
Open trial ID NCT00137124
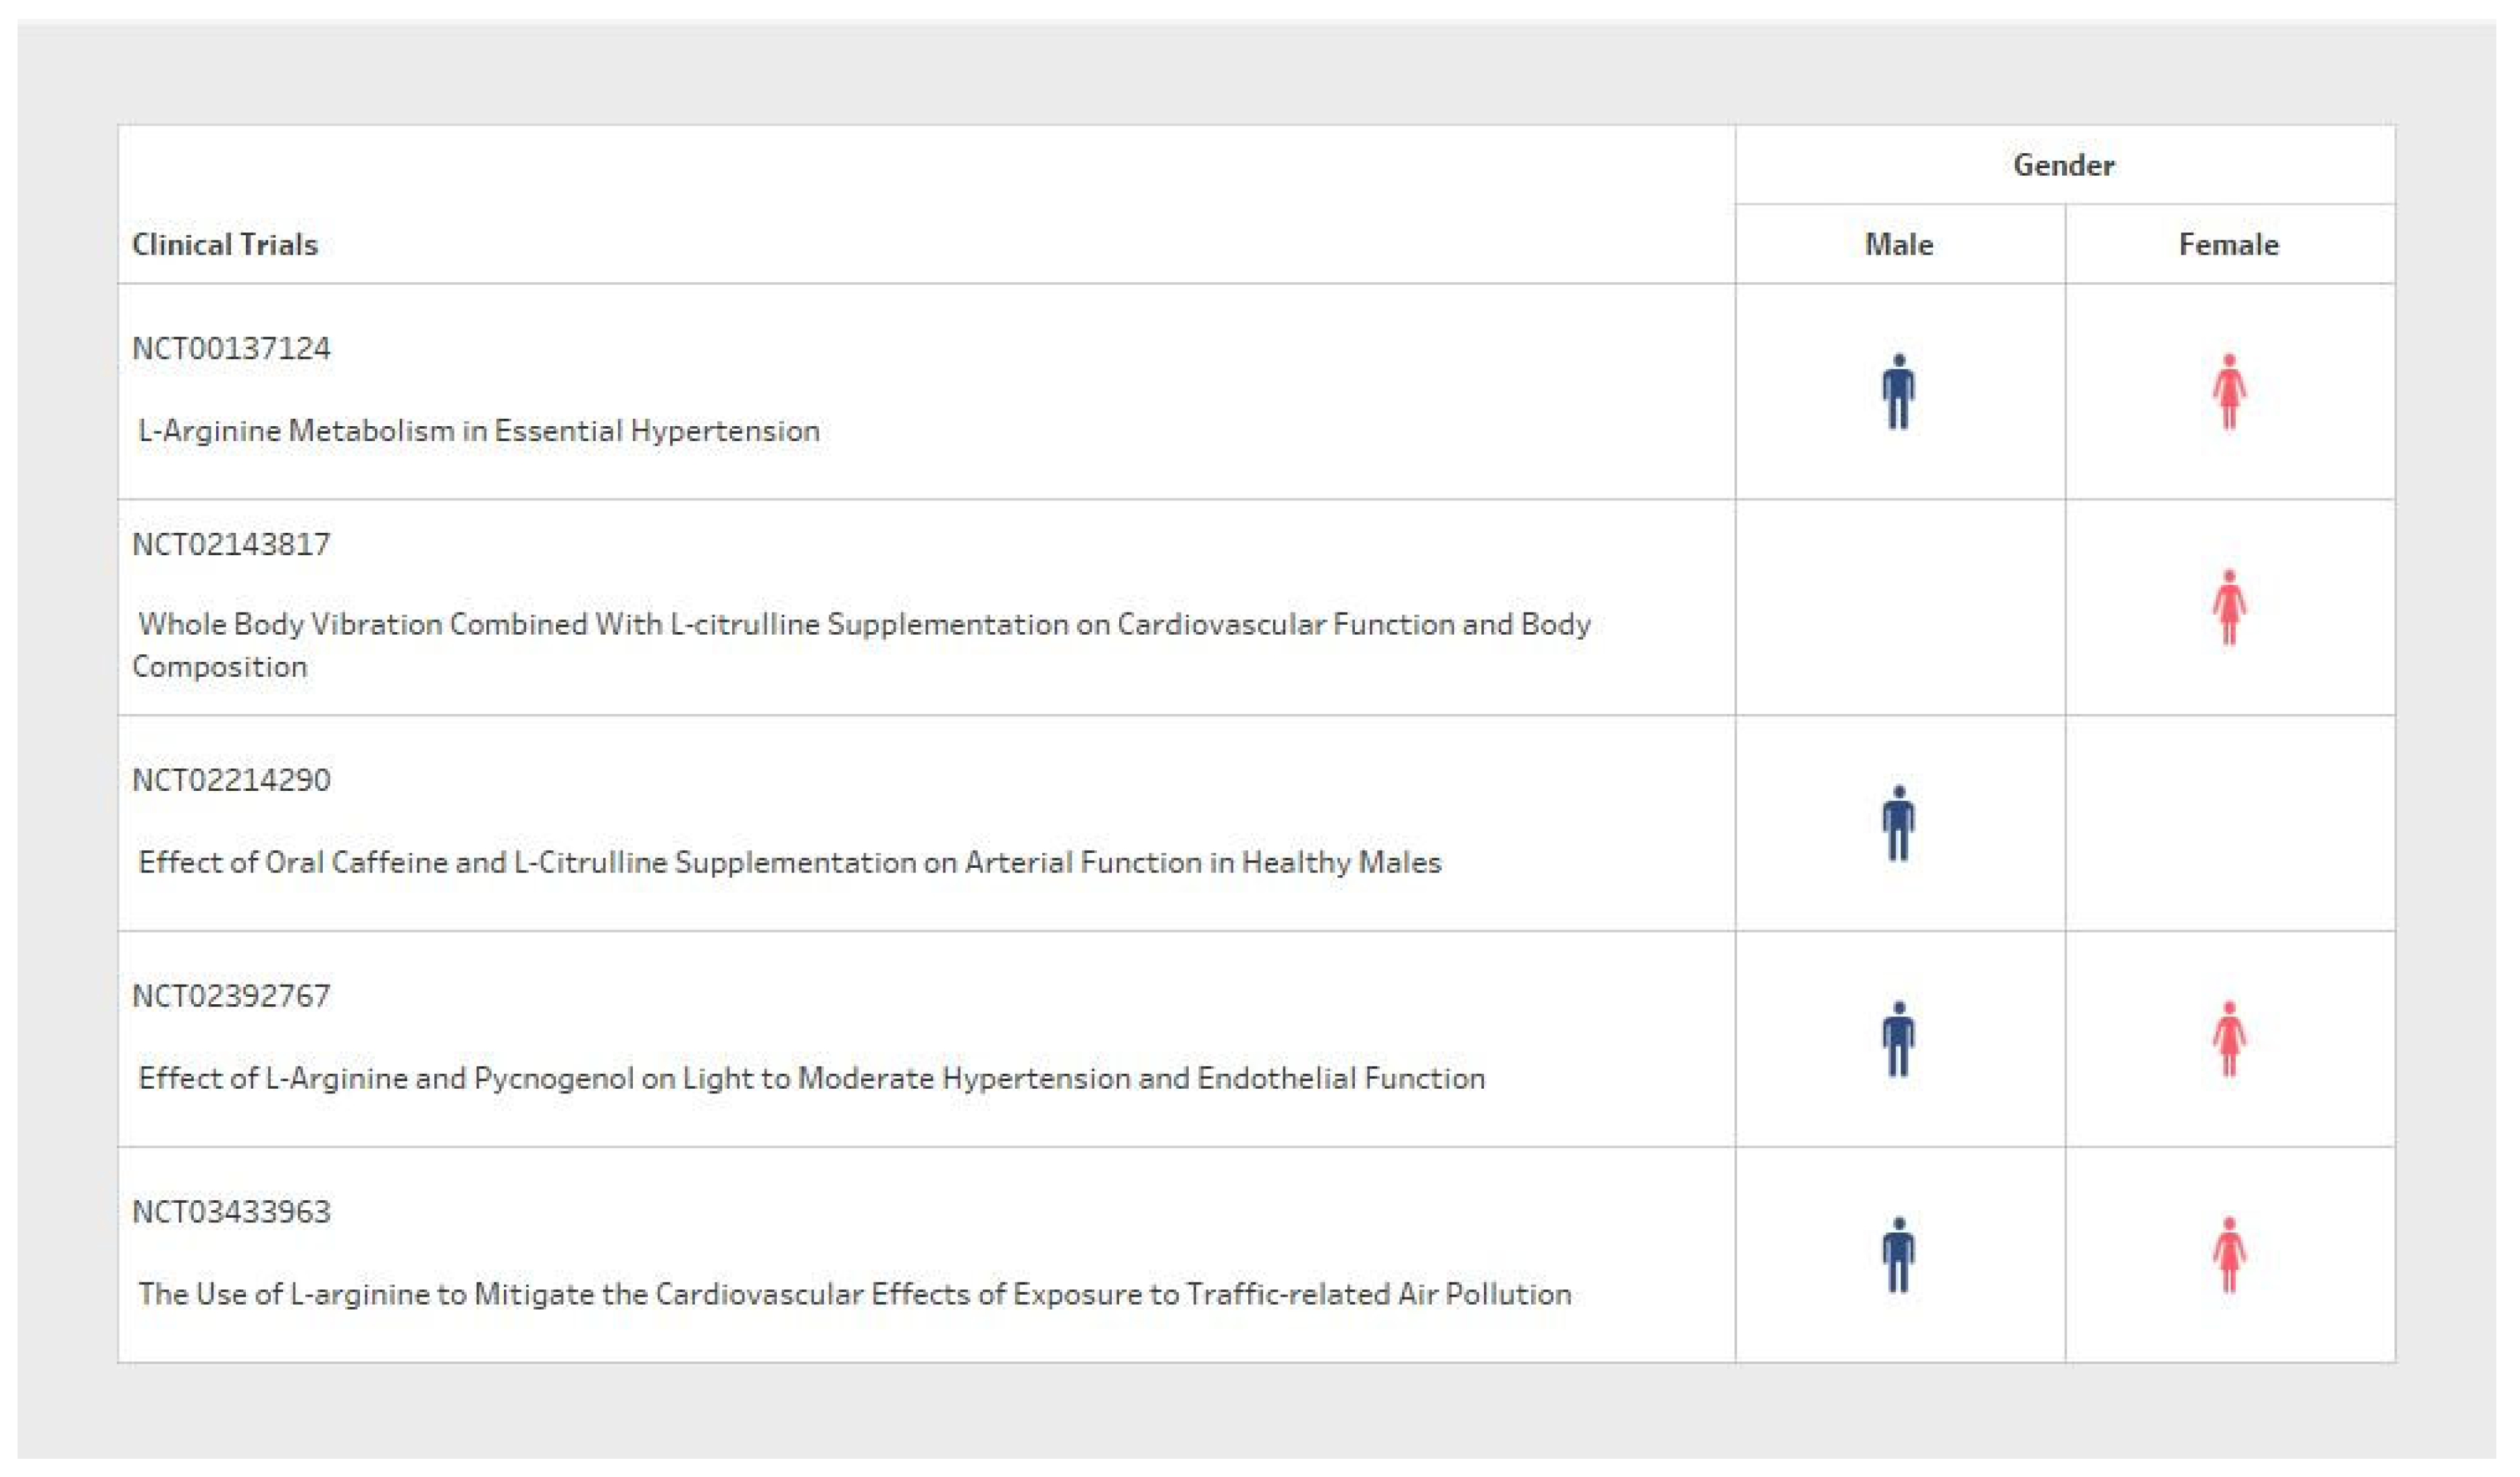point(231,349)
